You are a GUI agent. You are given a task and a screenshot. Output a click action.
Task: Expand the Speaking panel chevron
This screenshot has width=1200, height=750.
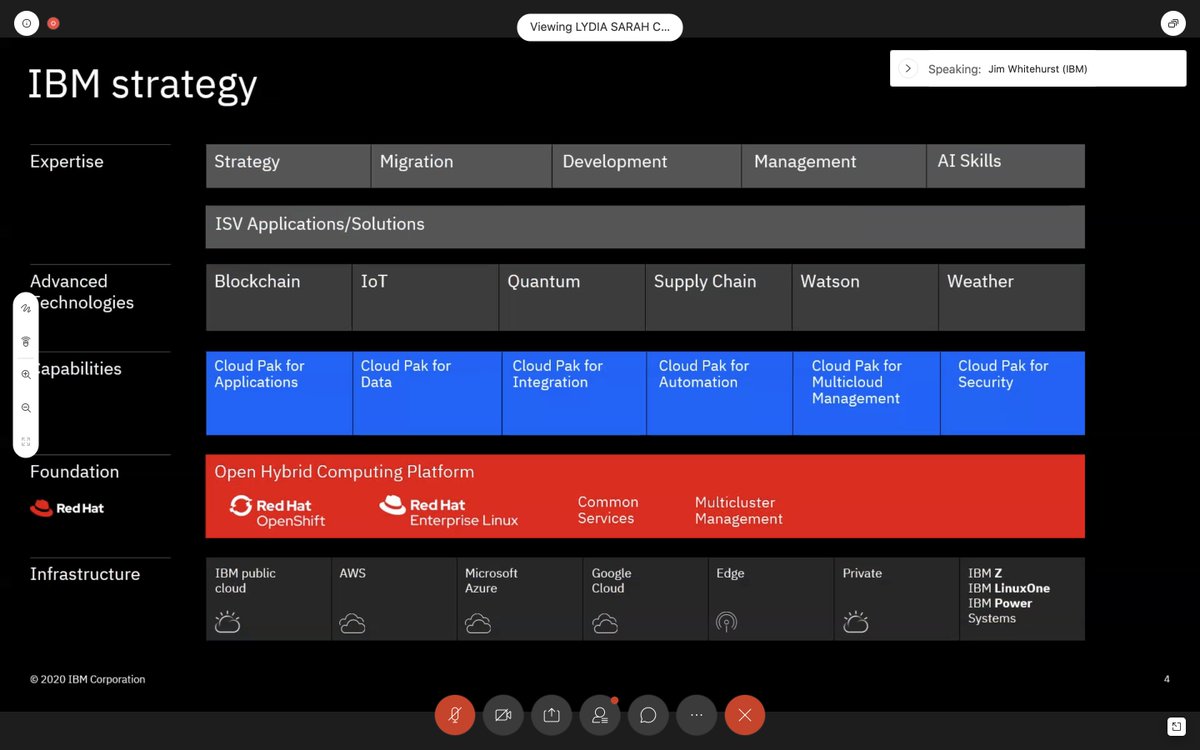coord(908,69)
